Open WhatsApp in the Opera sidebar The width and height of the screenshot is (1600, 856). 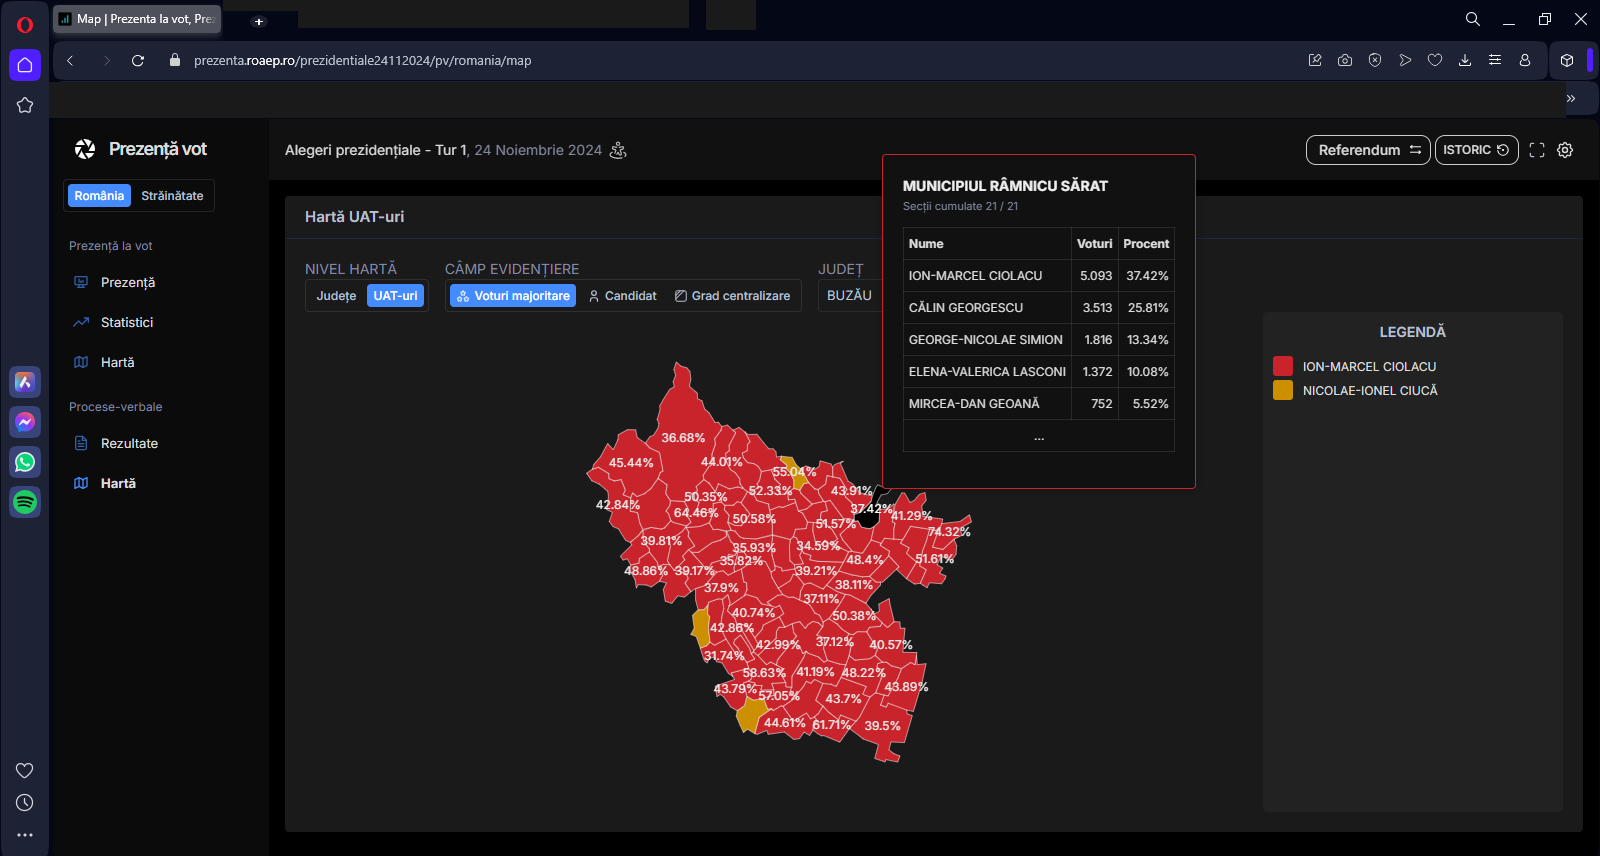(25, 462)
